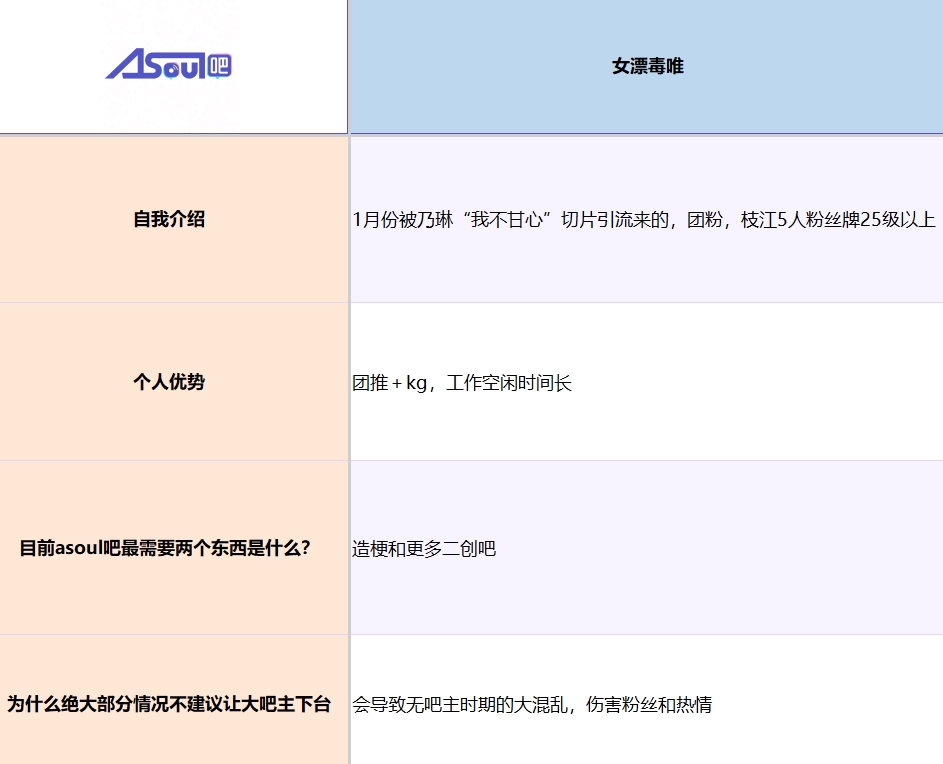The image size is (943, 764).
Task: Click the 团推+kg answer cell
Action: [x=647, y=382]
